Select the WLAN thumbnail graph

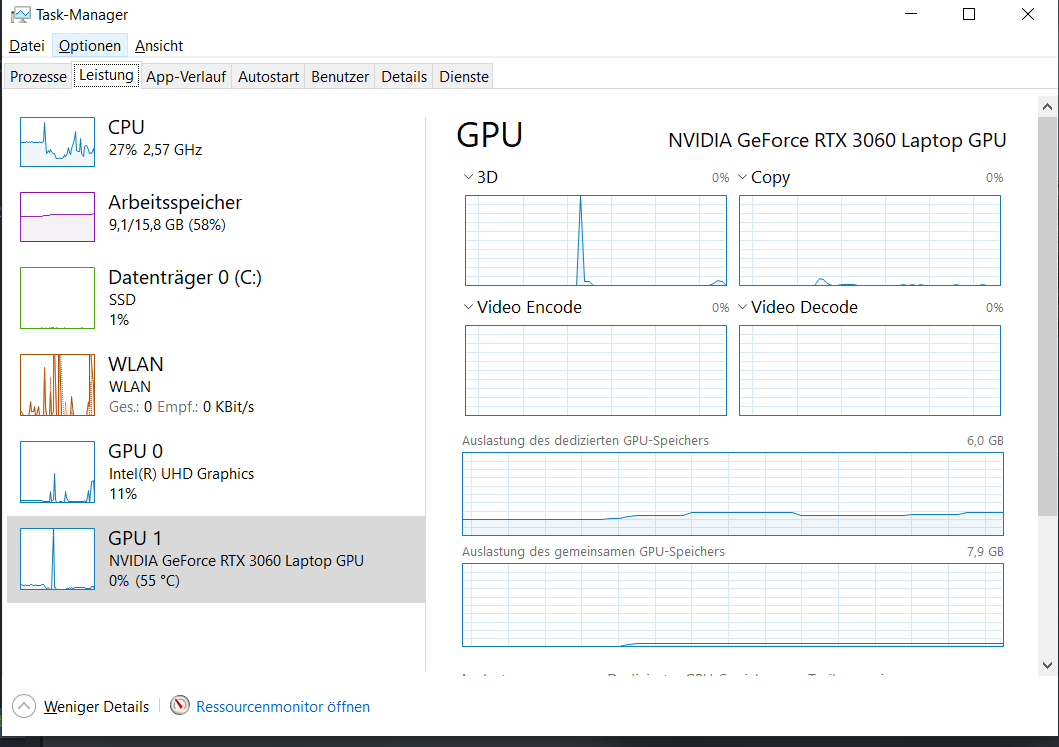tap(57, 385)
